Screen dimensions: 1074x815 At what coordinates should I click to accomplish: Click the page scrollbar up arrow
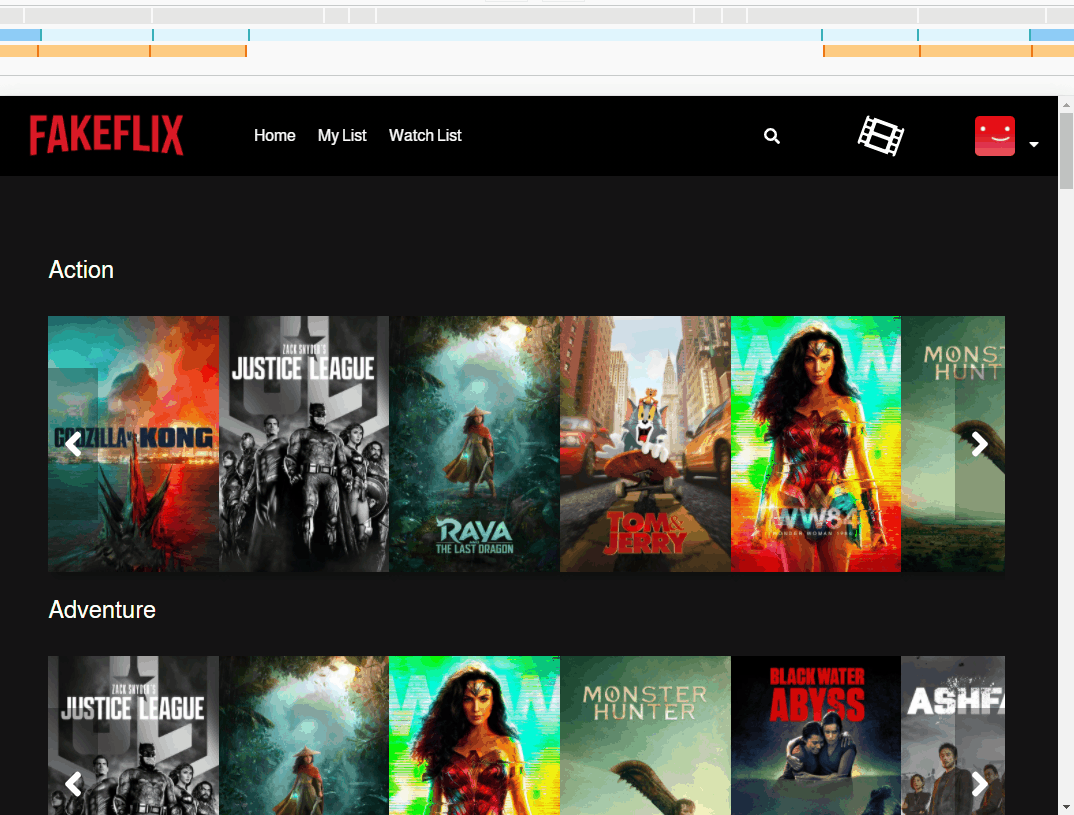click(1066, 105)
